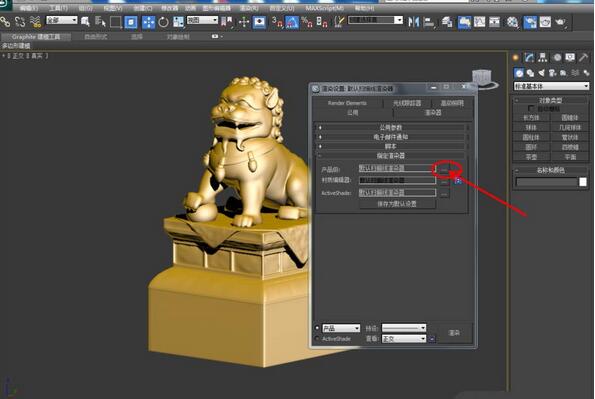Viewport: 595px width, 399px height.
Task: Open the Motion command panel tab
Action: click(x=557, y=58)
